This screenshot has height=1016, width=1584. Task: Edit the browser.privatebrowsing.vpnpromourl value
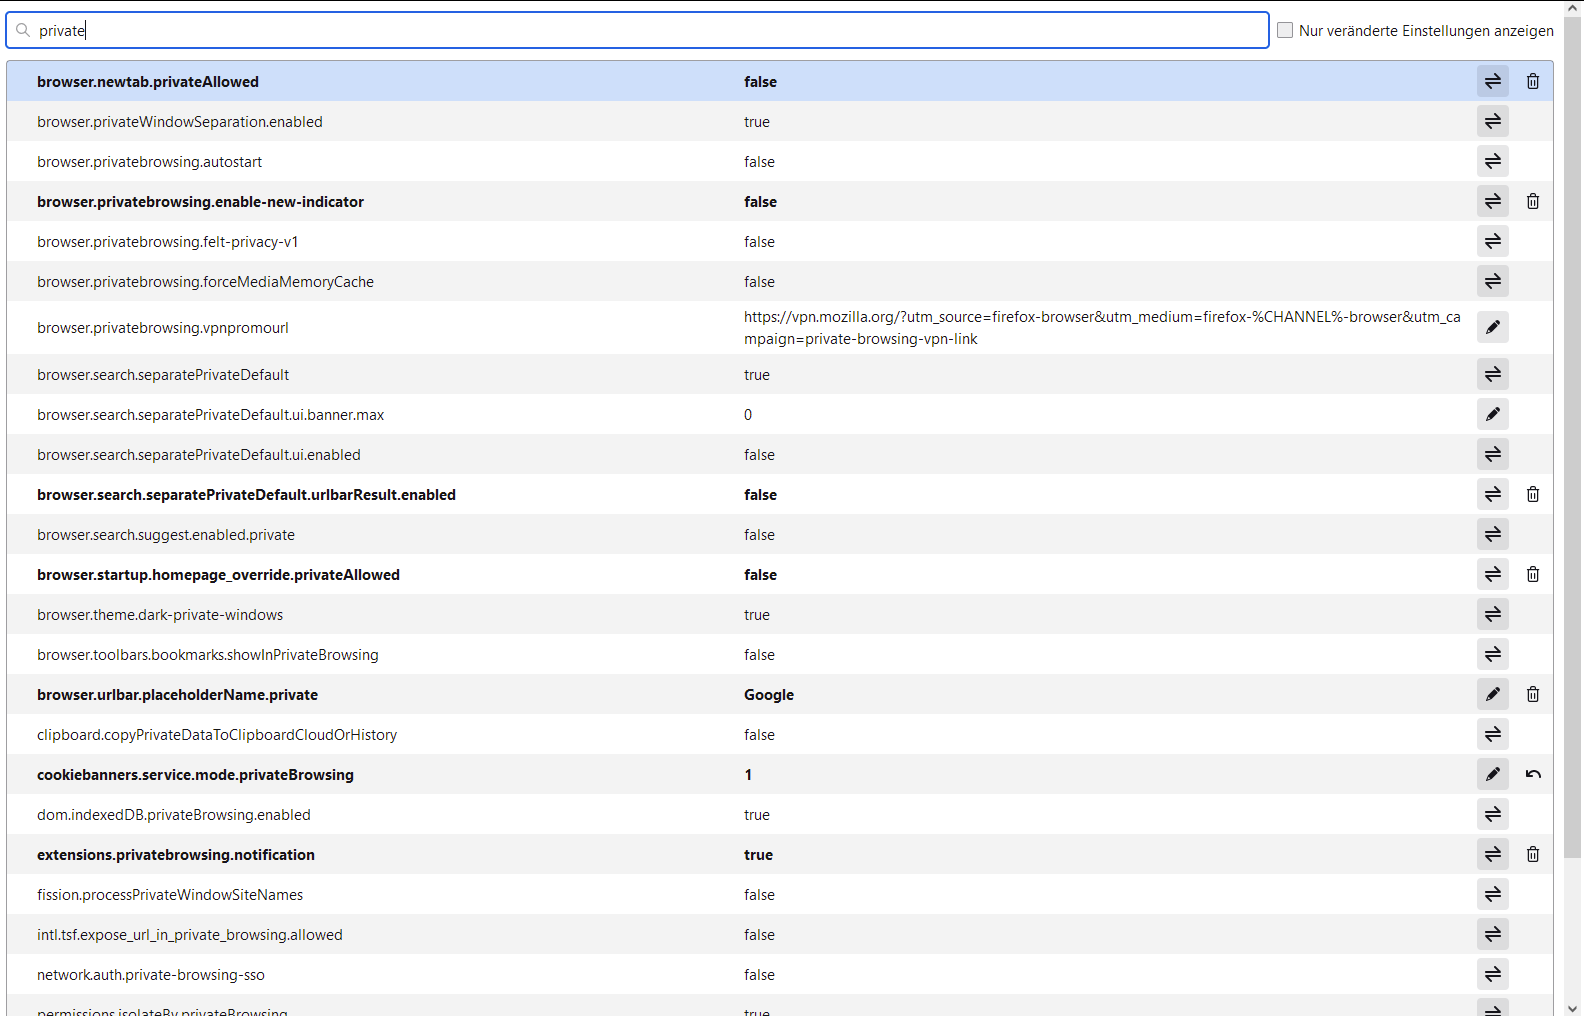1492,327
